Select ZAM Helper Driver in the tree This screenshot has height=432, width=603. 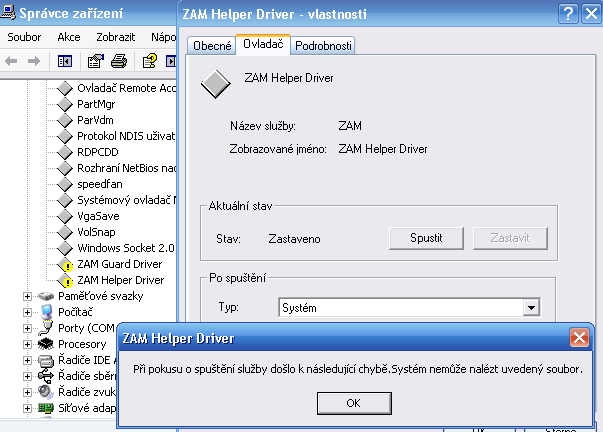[120, 280]
